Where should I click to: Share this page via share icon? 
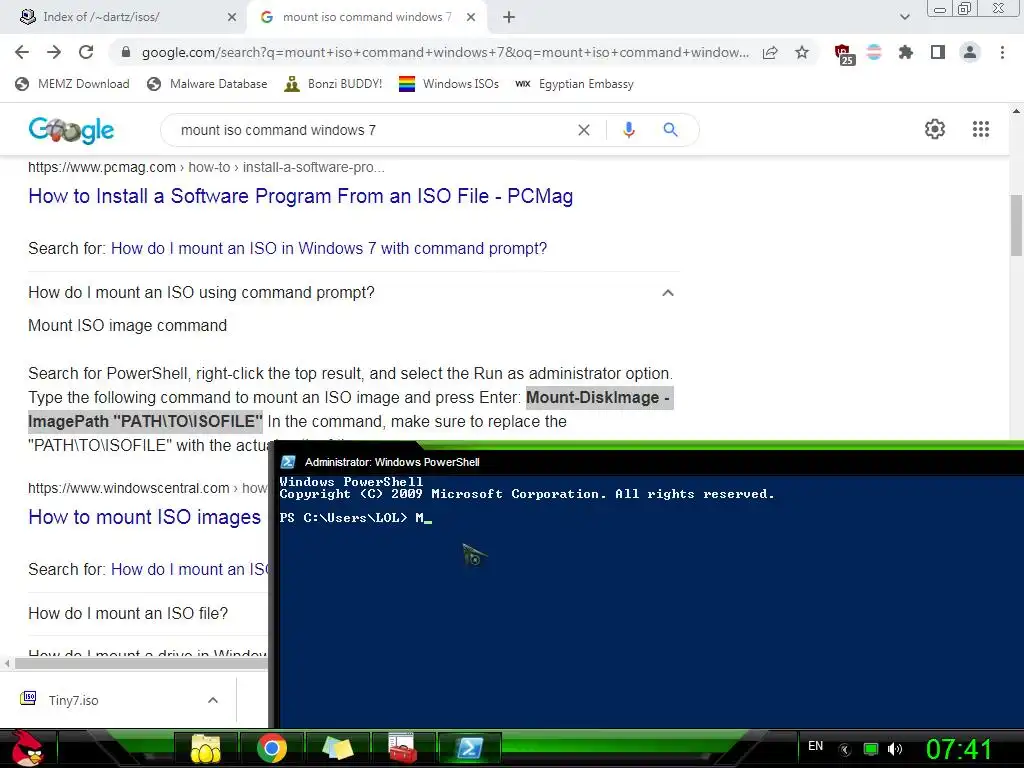(x=770, y=52)
